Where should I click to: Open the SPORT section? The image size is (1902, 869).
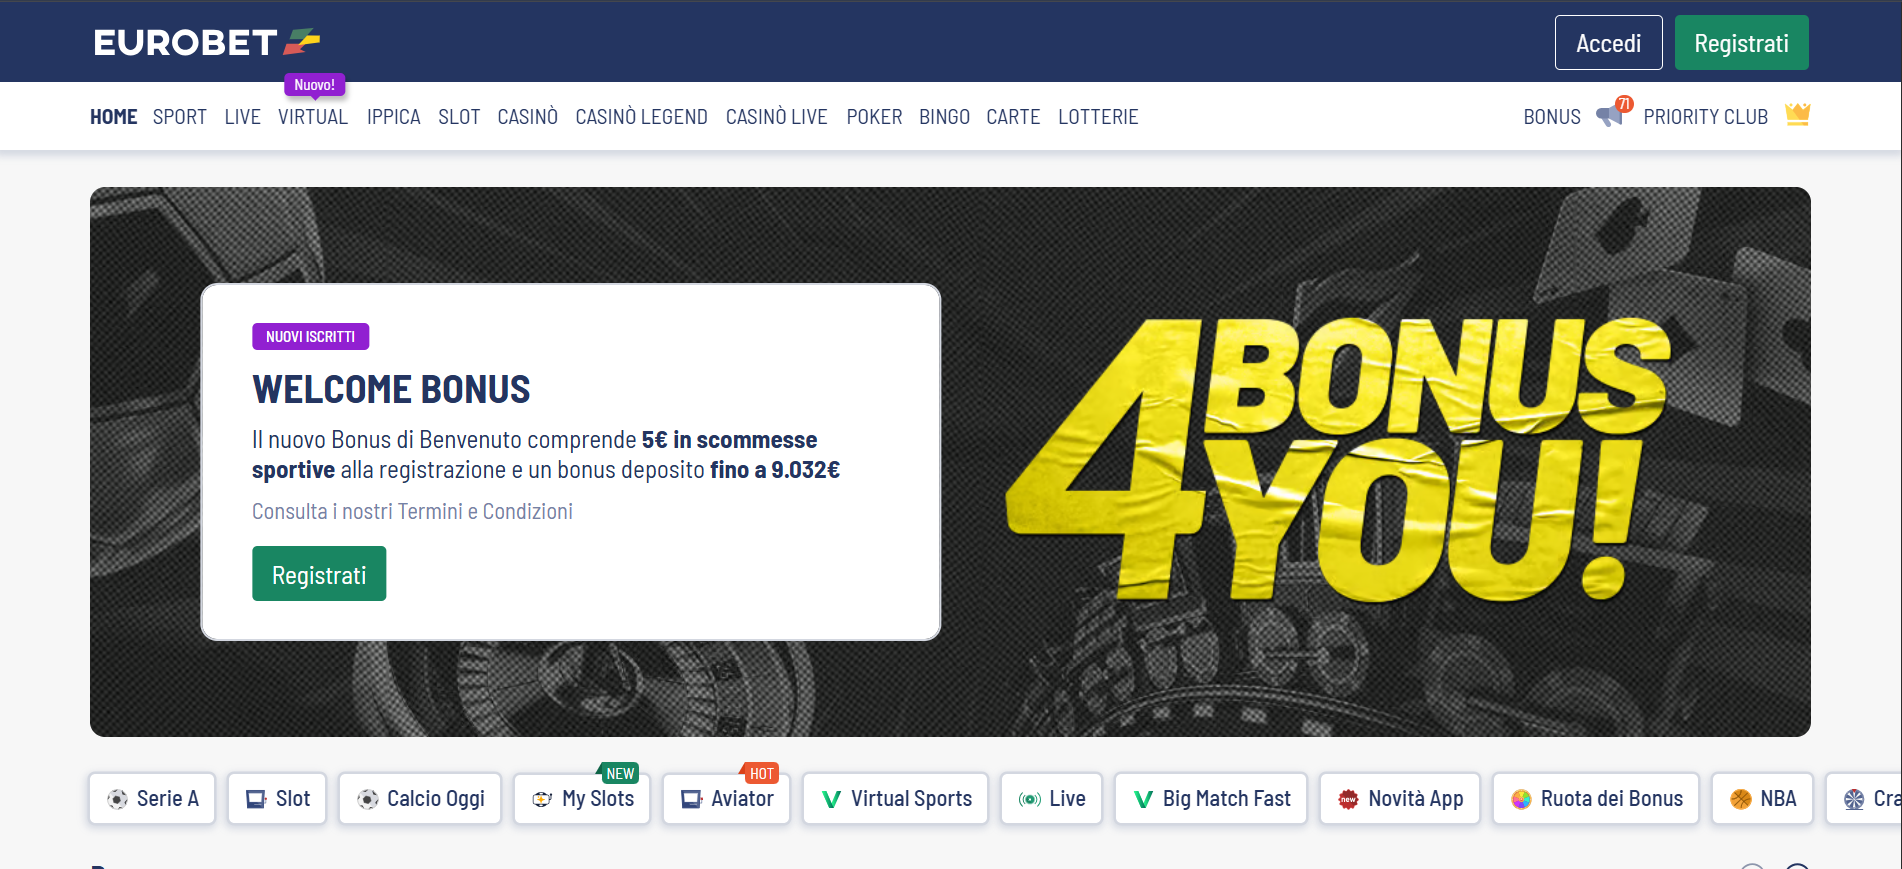pyautogui.click(x=180, y=117)
